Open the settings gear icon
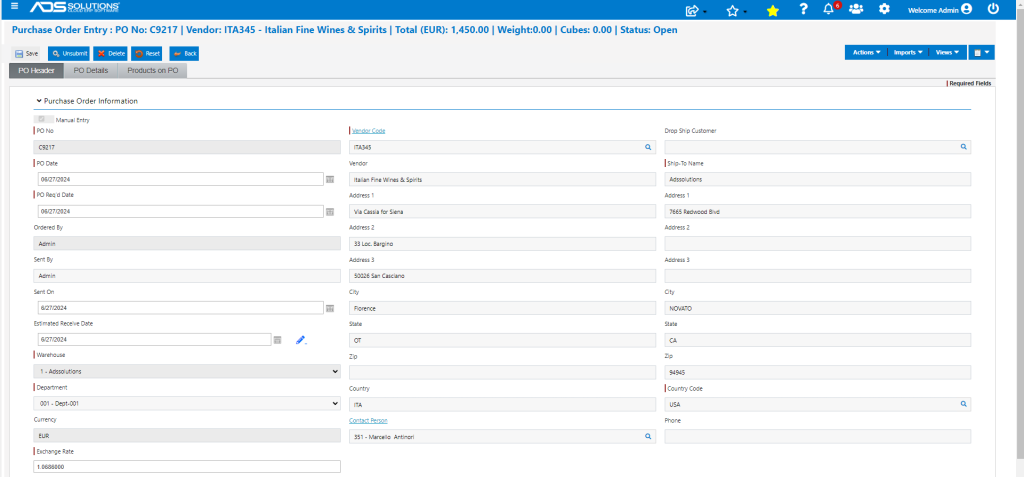 tap(884, 9)
